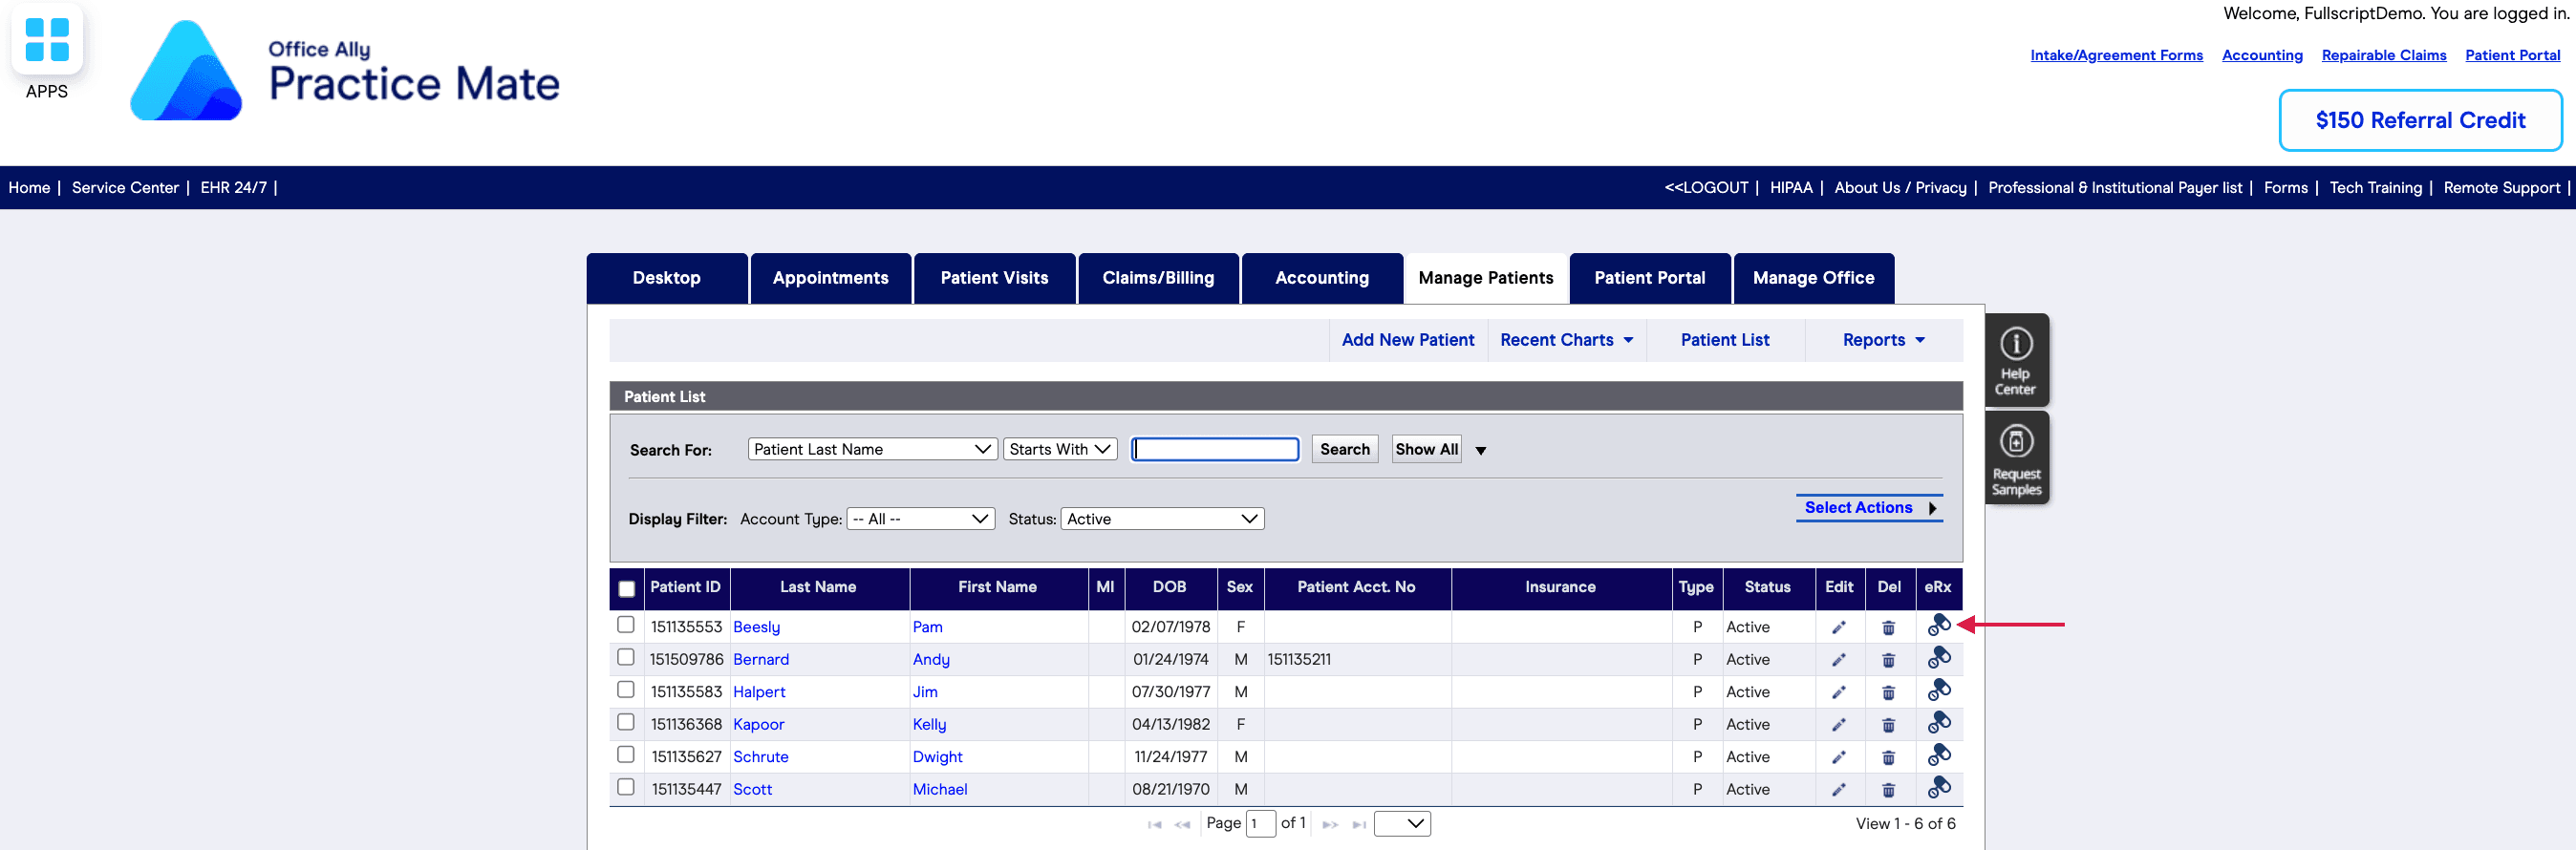The width and height of the screenshot is (2576, 850).
Task: Select the Patient Portal tab in the main tab bar
Action: (x=1650, y=278)
